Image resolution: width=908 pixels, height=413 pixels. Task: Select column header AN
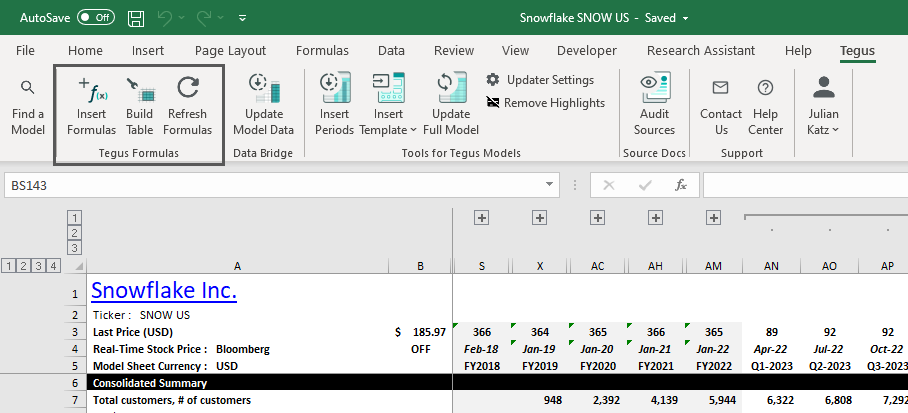(771, 266)
